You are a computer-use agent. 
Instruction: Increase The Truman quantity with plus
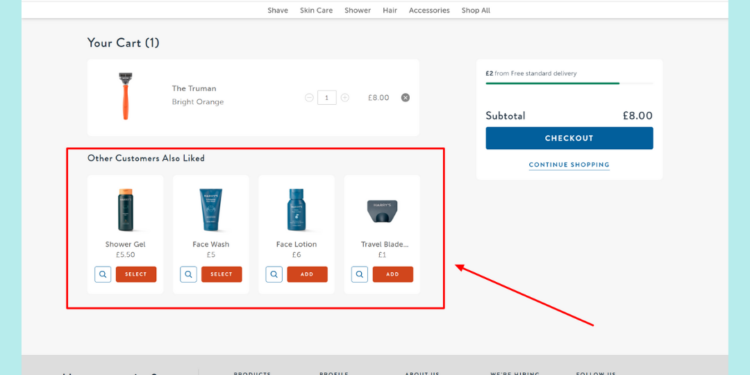[x=345, y=98]
